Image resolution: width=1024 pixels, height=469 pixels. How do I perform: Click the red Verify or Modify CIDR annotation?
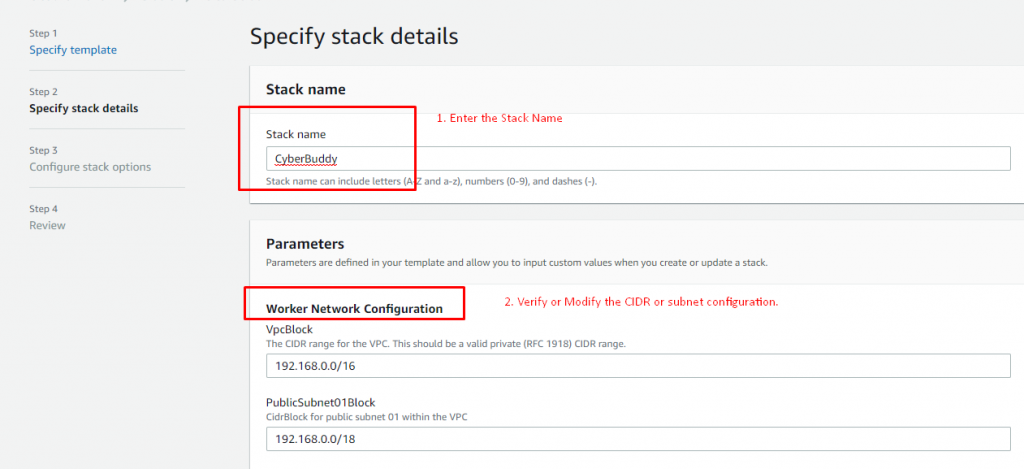click(x=641, y=302)
